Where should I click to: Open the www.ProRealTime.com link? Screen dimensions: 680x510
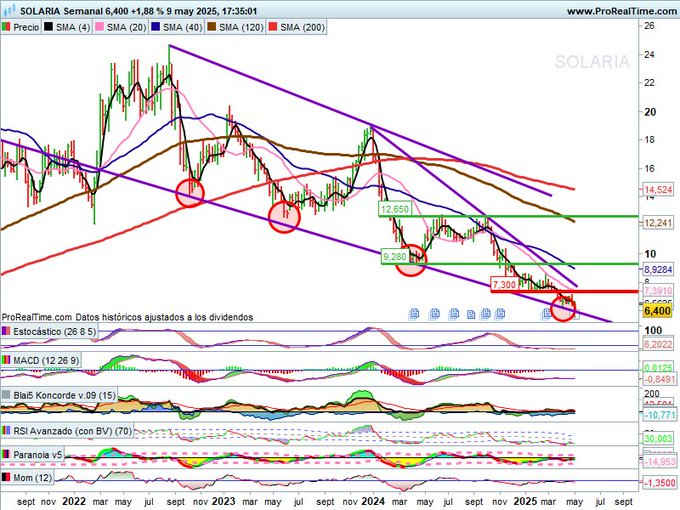pos(621,11)
